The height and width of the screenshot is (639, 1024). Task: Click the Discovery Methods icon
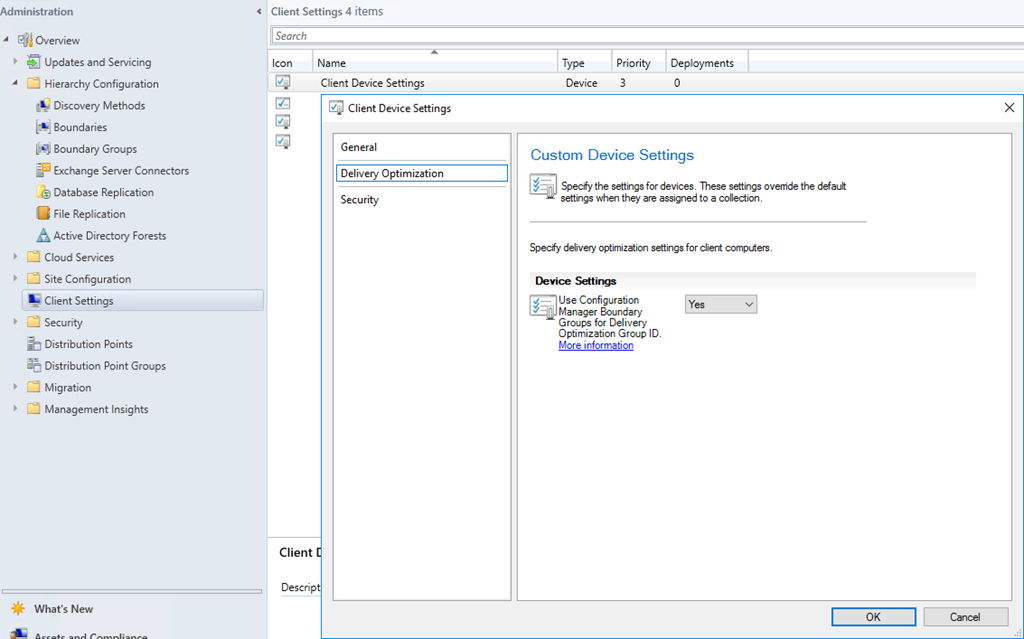pyautogui.click(x=43, y=106)
